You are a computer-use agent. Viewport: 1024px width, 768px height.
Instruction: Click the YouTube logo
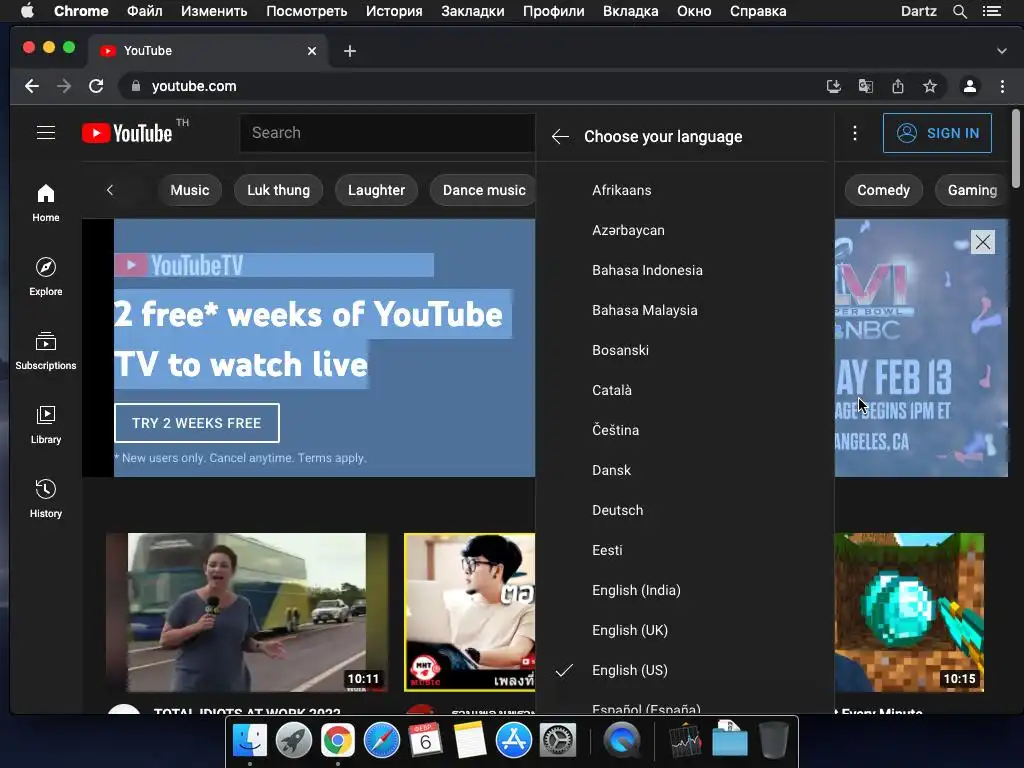[127, 133]
